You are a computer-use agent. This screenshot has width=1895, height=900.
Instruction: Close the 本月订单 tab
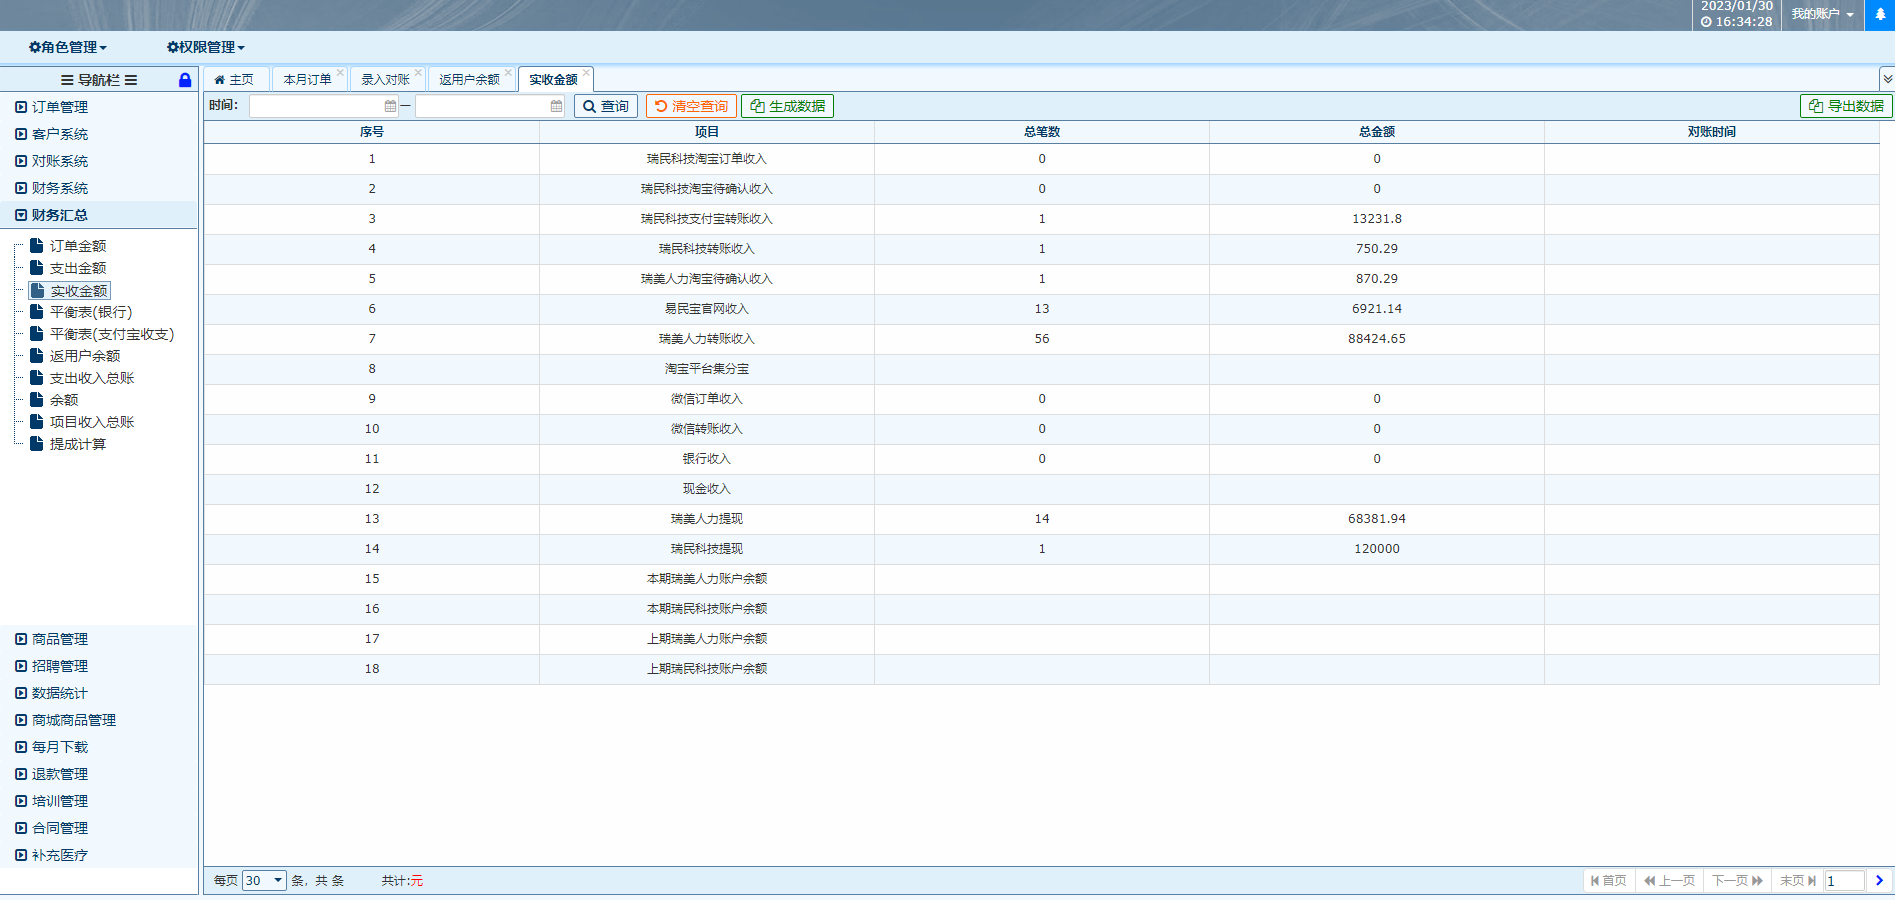coord(340,72)
